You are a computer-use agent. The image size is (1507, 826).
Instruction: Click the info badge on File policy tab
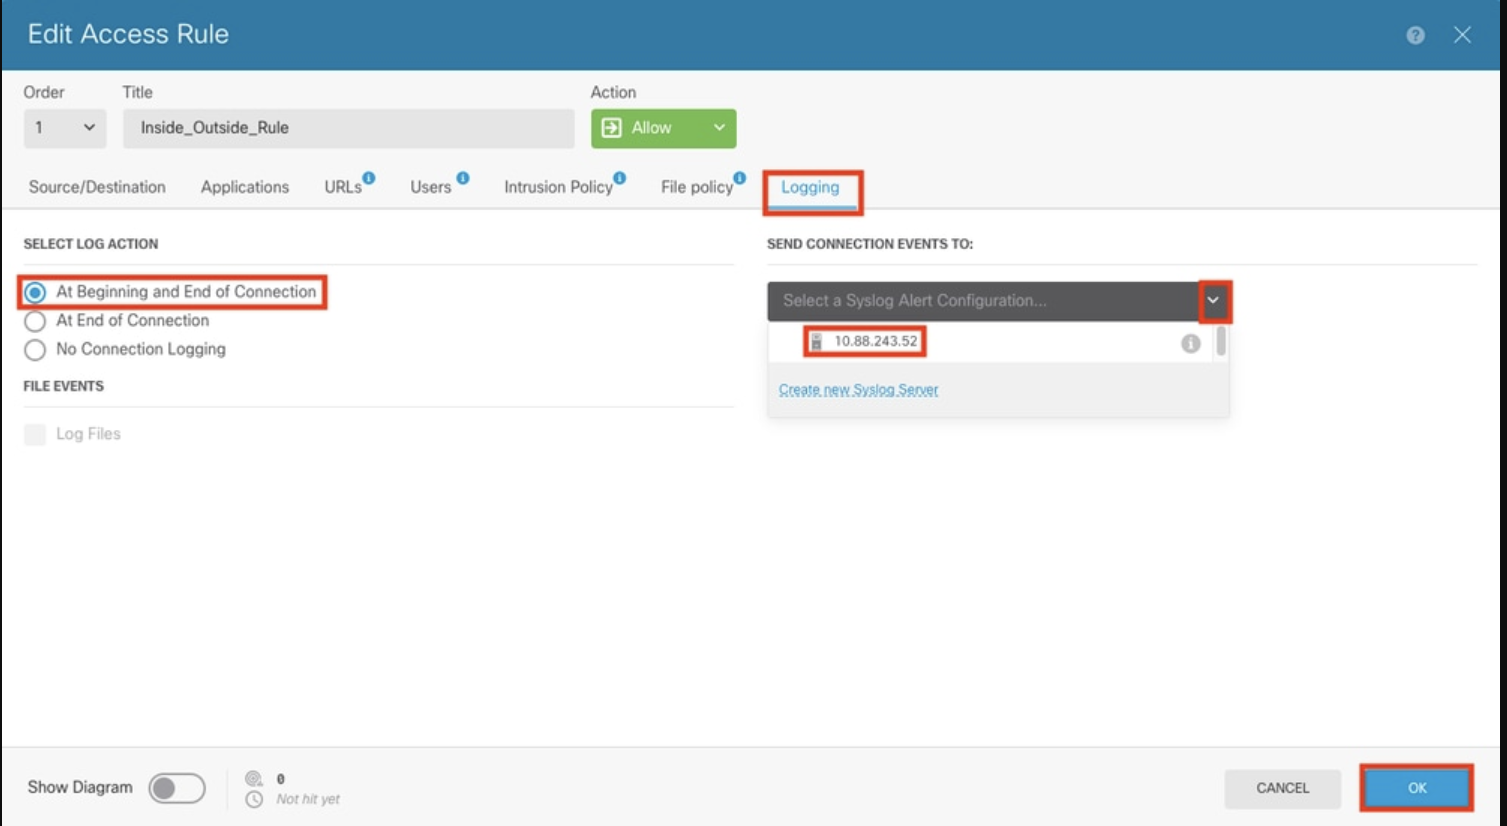click(740, 178)
